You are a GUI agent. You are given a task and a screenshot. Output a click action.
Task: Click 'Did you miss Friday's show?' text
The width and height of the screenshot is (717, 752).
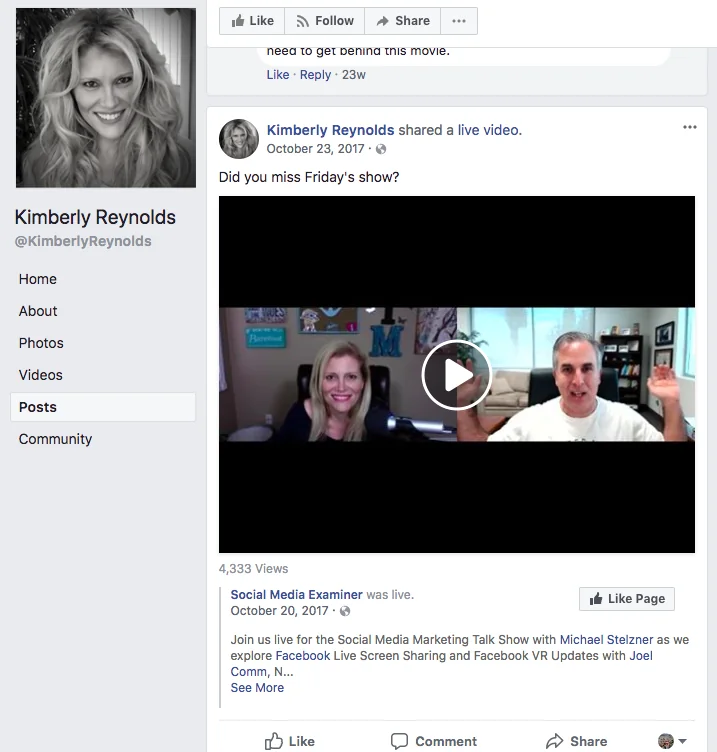click(309, 177)
